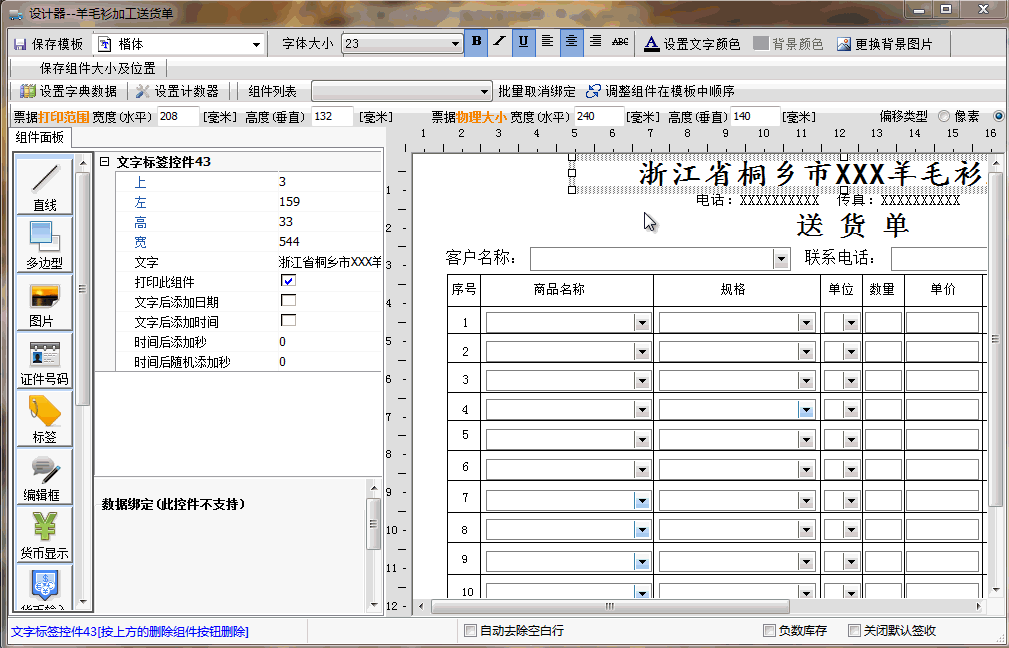The height and width of the screenshot is (648, 1009).
Task: Check the 自动去除空白行 checkbox
Action: point(470,631)
